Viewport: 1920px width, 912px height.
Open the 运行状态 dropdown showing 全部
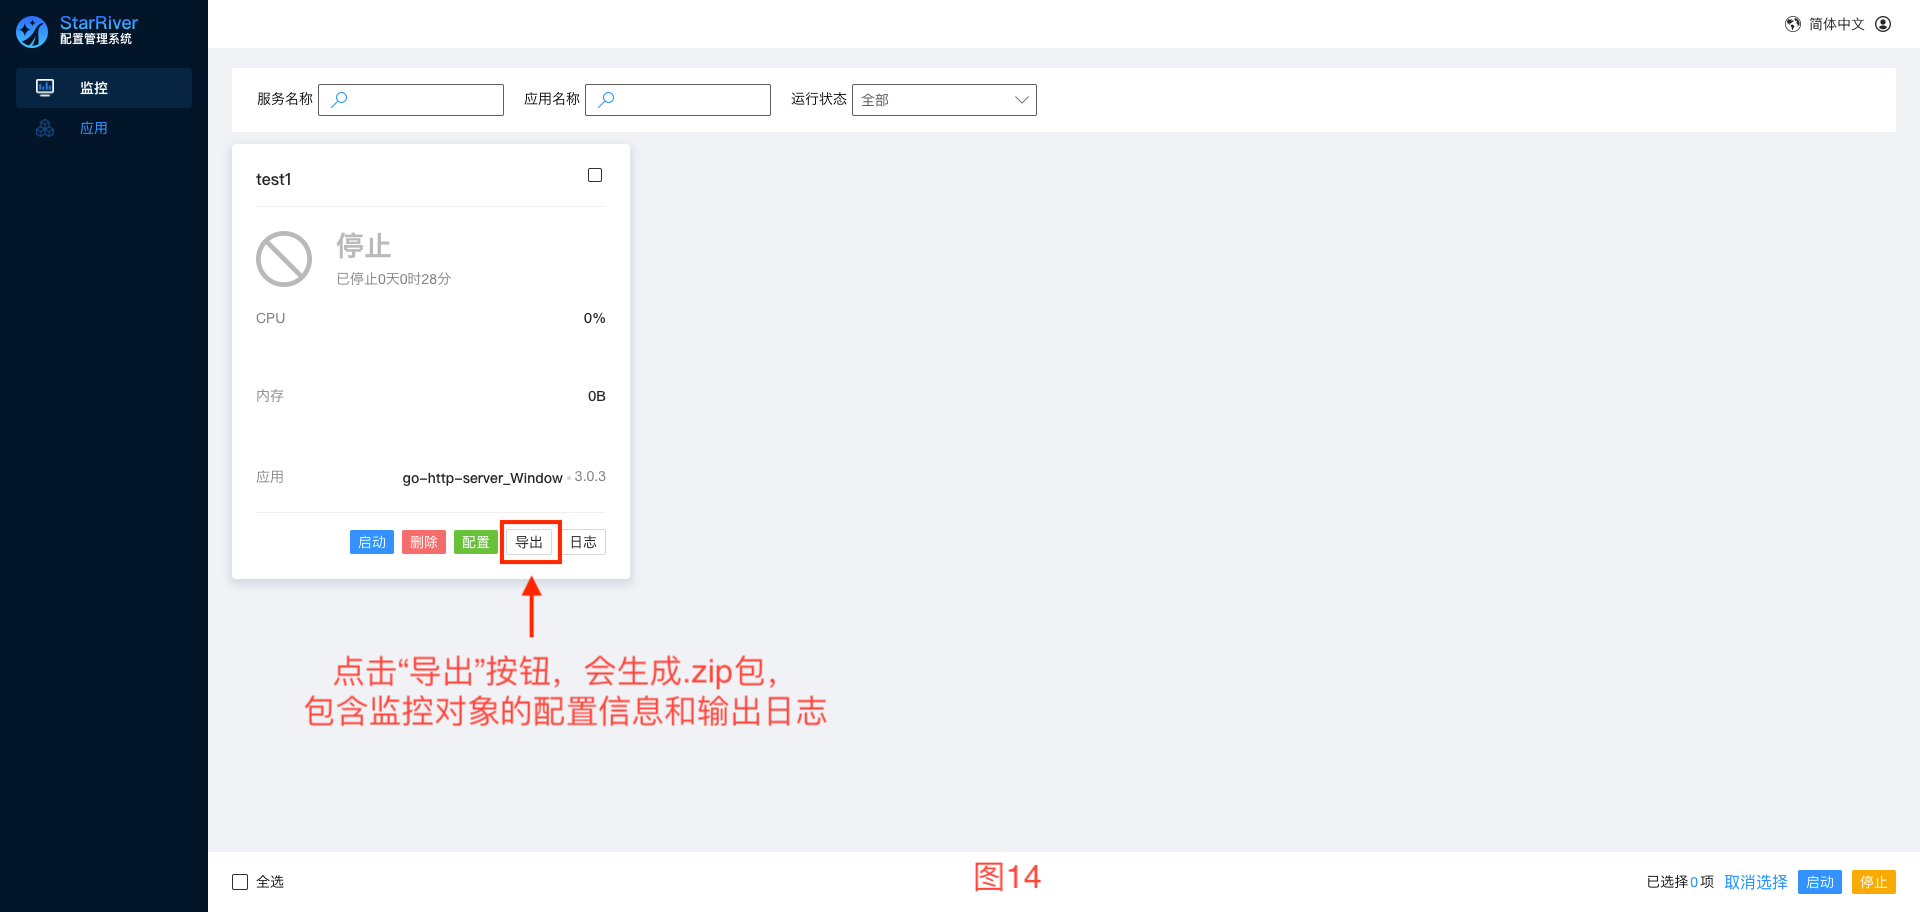pos(944,100)
